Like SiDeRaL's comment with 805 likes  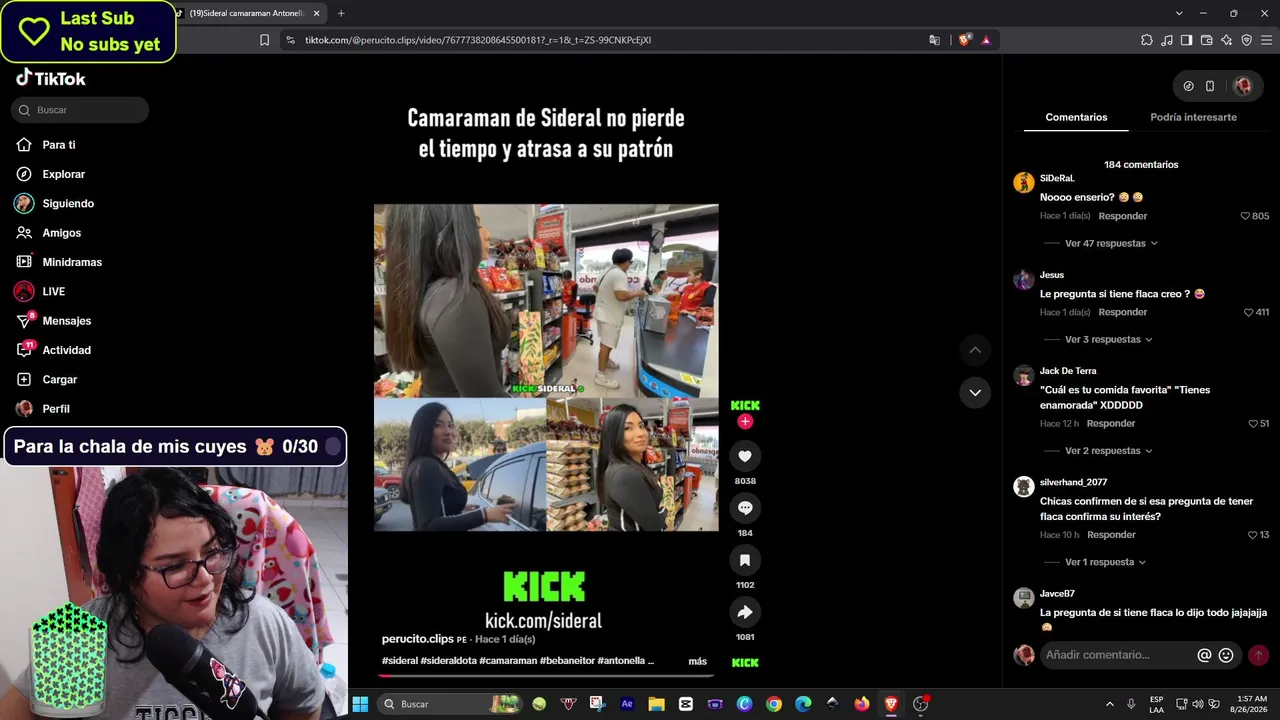click(1245, 216)
